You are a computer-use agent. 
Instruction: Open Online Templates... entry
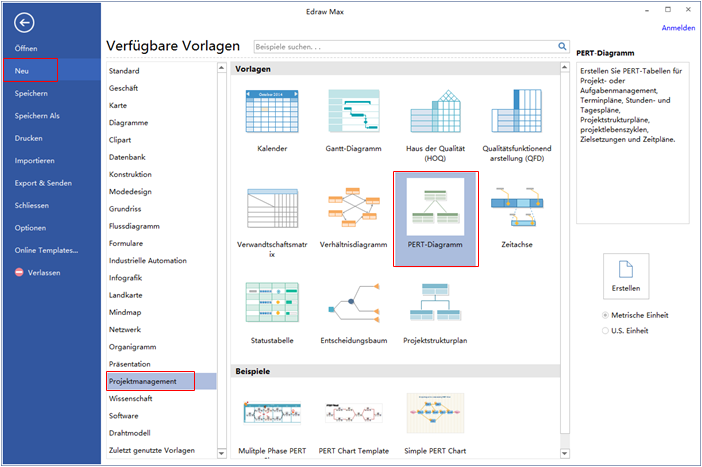[x=46, y=250]
